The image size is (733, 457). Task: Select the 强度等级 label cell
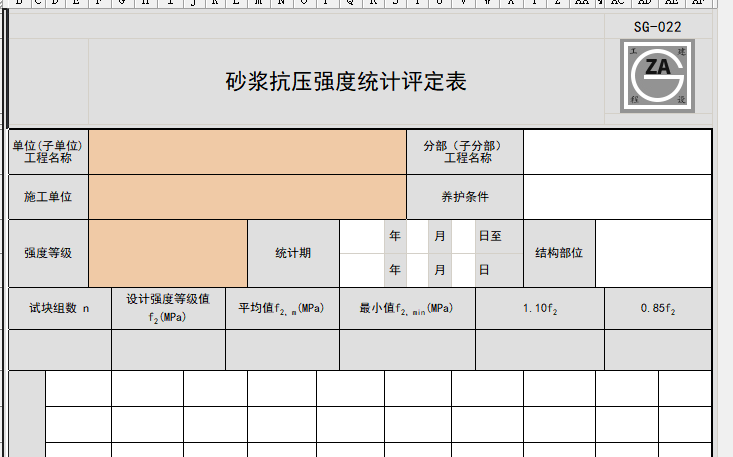pyautogui.click(x=48, y=253)
